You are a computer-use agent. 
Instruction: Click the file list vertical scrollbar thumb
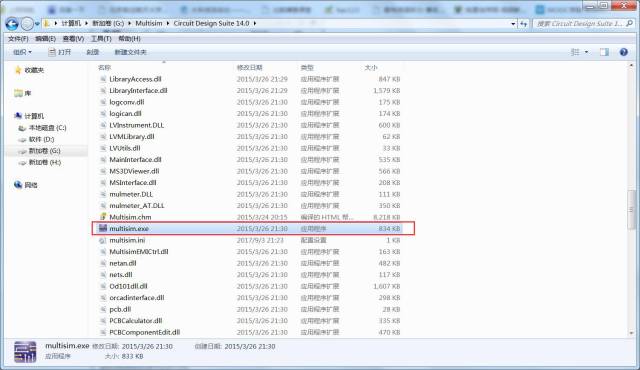tap(631, 209)
